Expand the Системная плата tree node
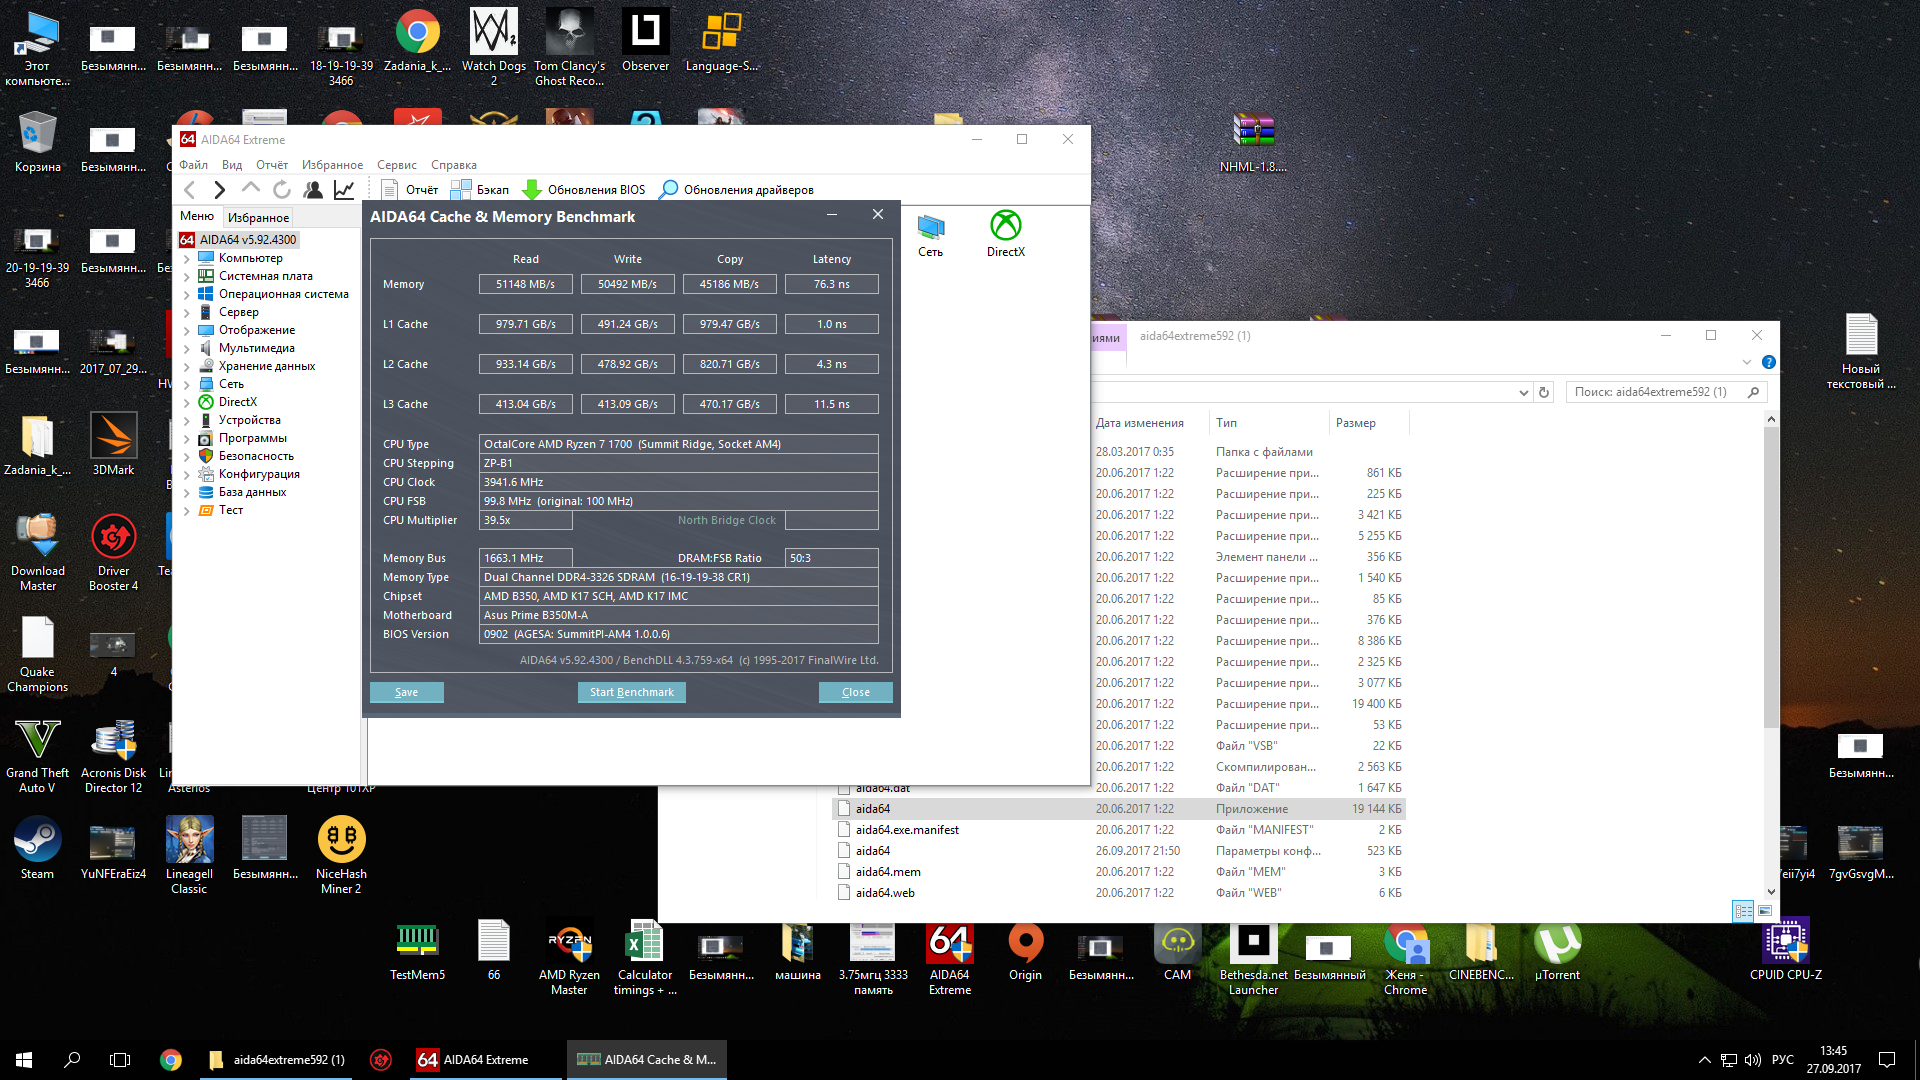Image resolution: width=1920 pixels, height=1080 pixels. click(x=186, y=276)
